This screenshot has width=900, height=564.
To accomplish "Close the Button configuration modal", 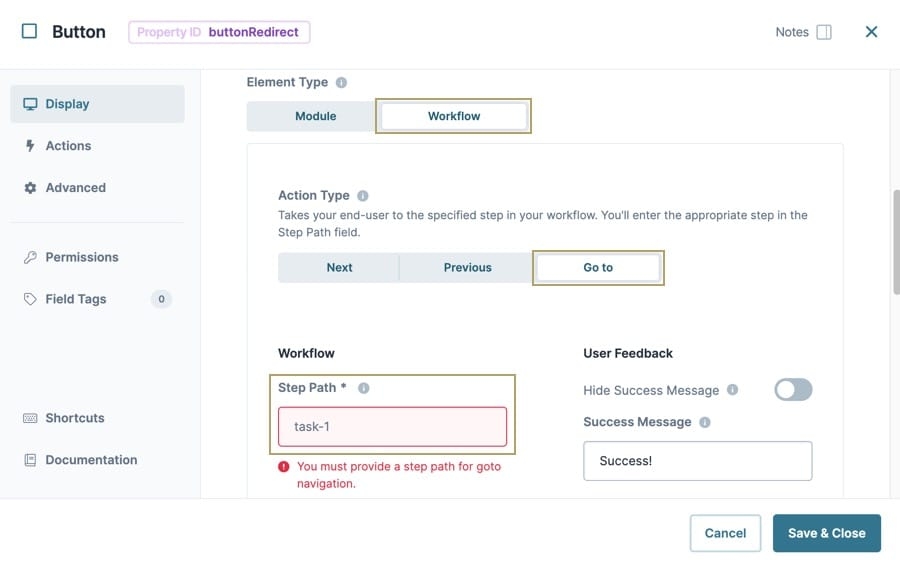I will tap(871, 32).
